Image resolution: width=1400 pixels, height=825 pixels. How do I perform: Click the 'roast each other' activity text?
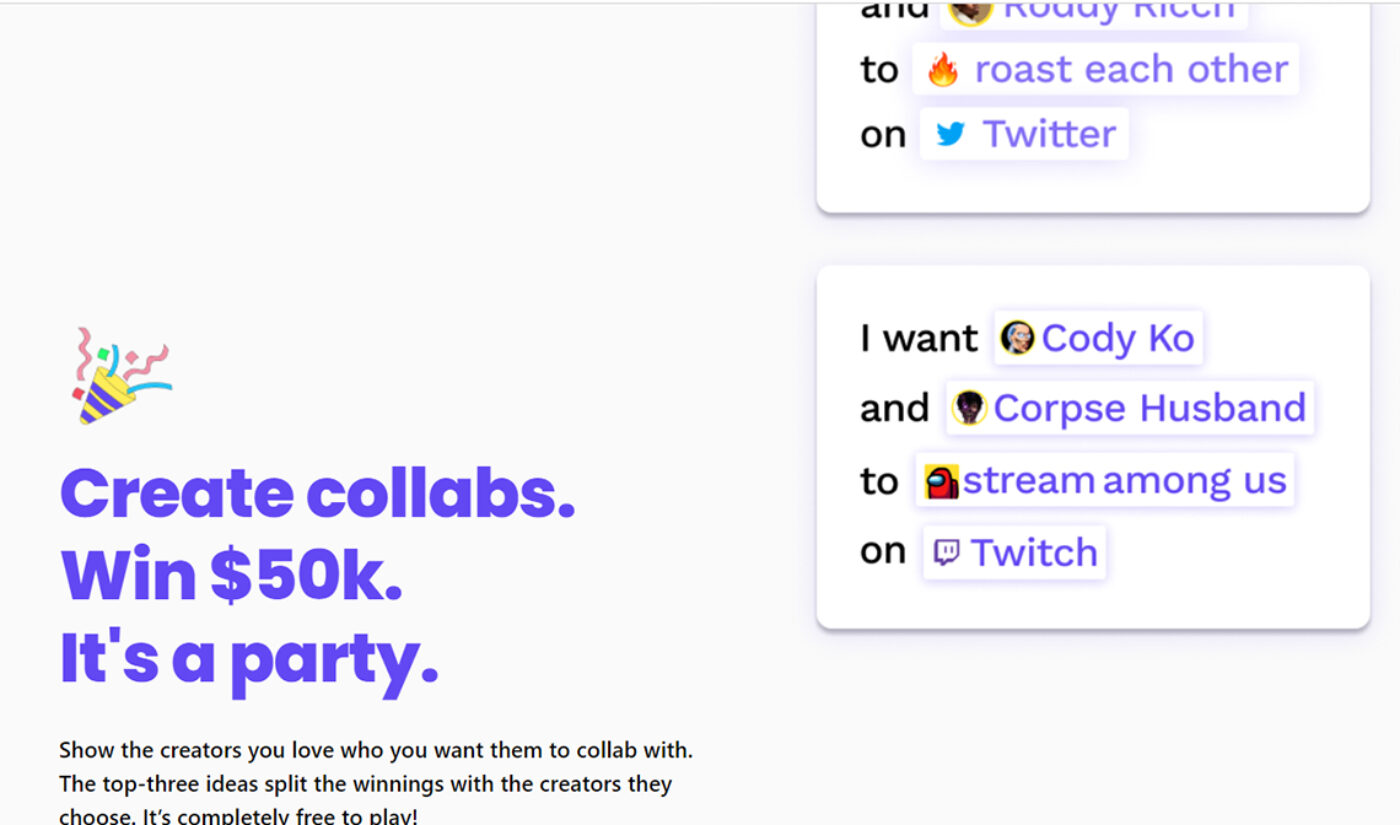1131,70
